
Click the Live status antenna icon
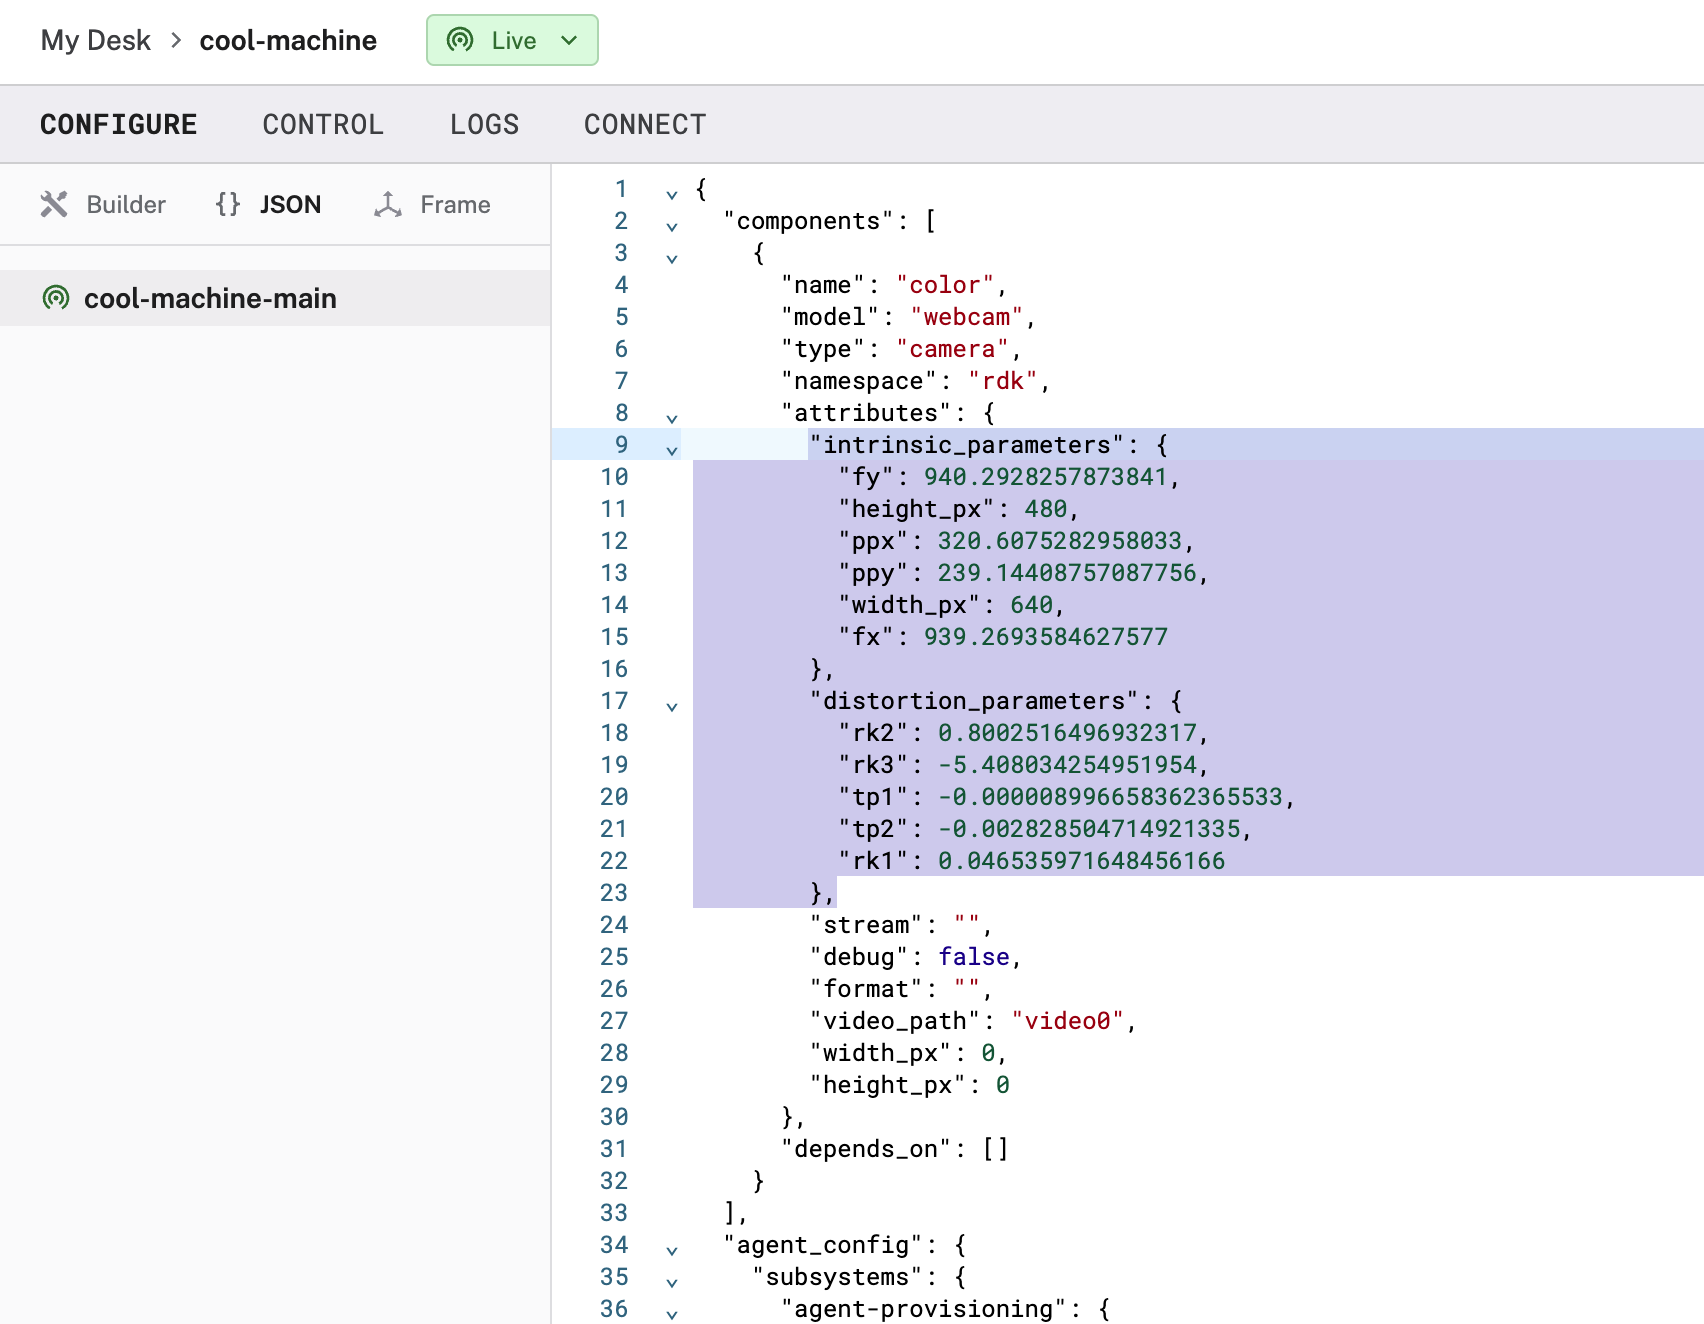coord(459,40)
